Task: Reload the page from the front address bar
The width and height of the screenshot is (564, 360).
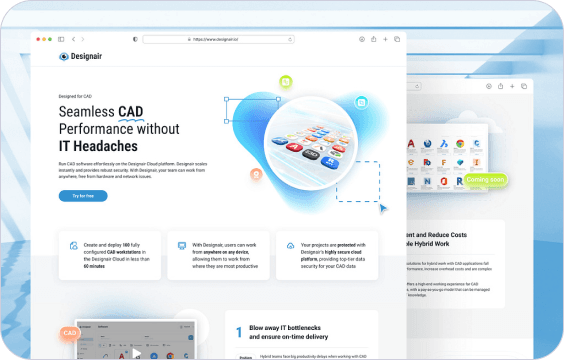Action: [290, 39]
